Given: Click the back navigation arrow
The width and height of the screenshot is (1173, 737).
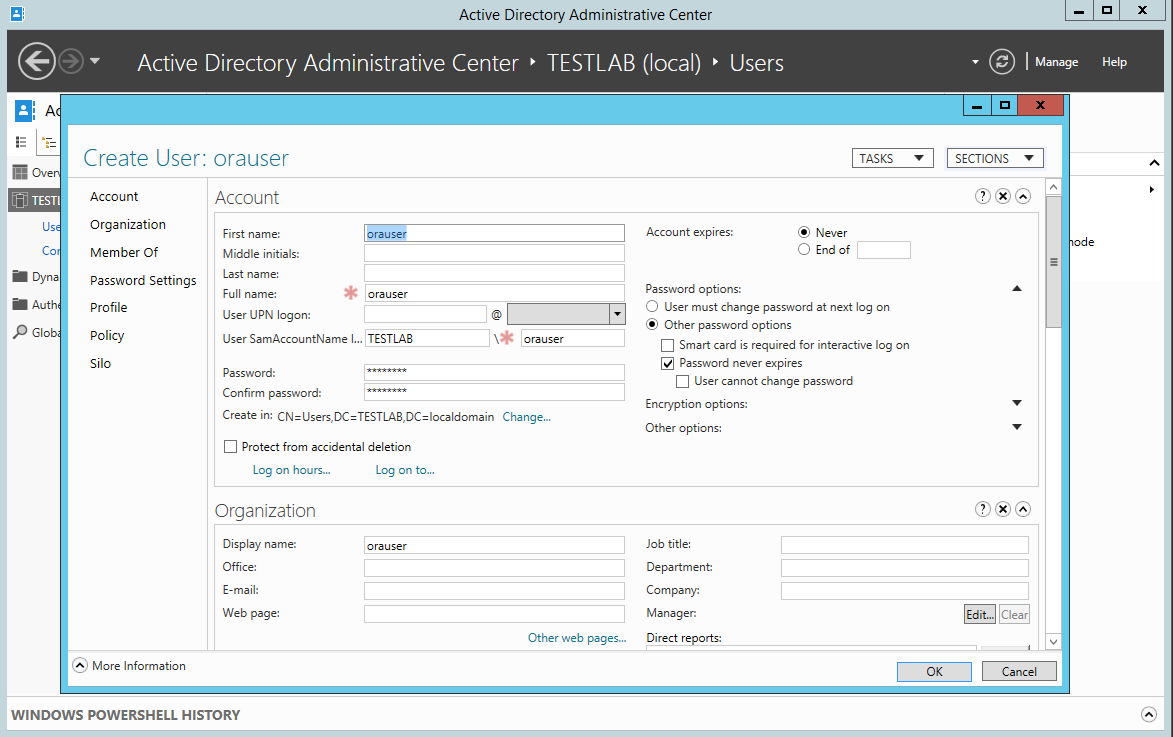Looking at the screenshot, I should [37, 62].
